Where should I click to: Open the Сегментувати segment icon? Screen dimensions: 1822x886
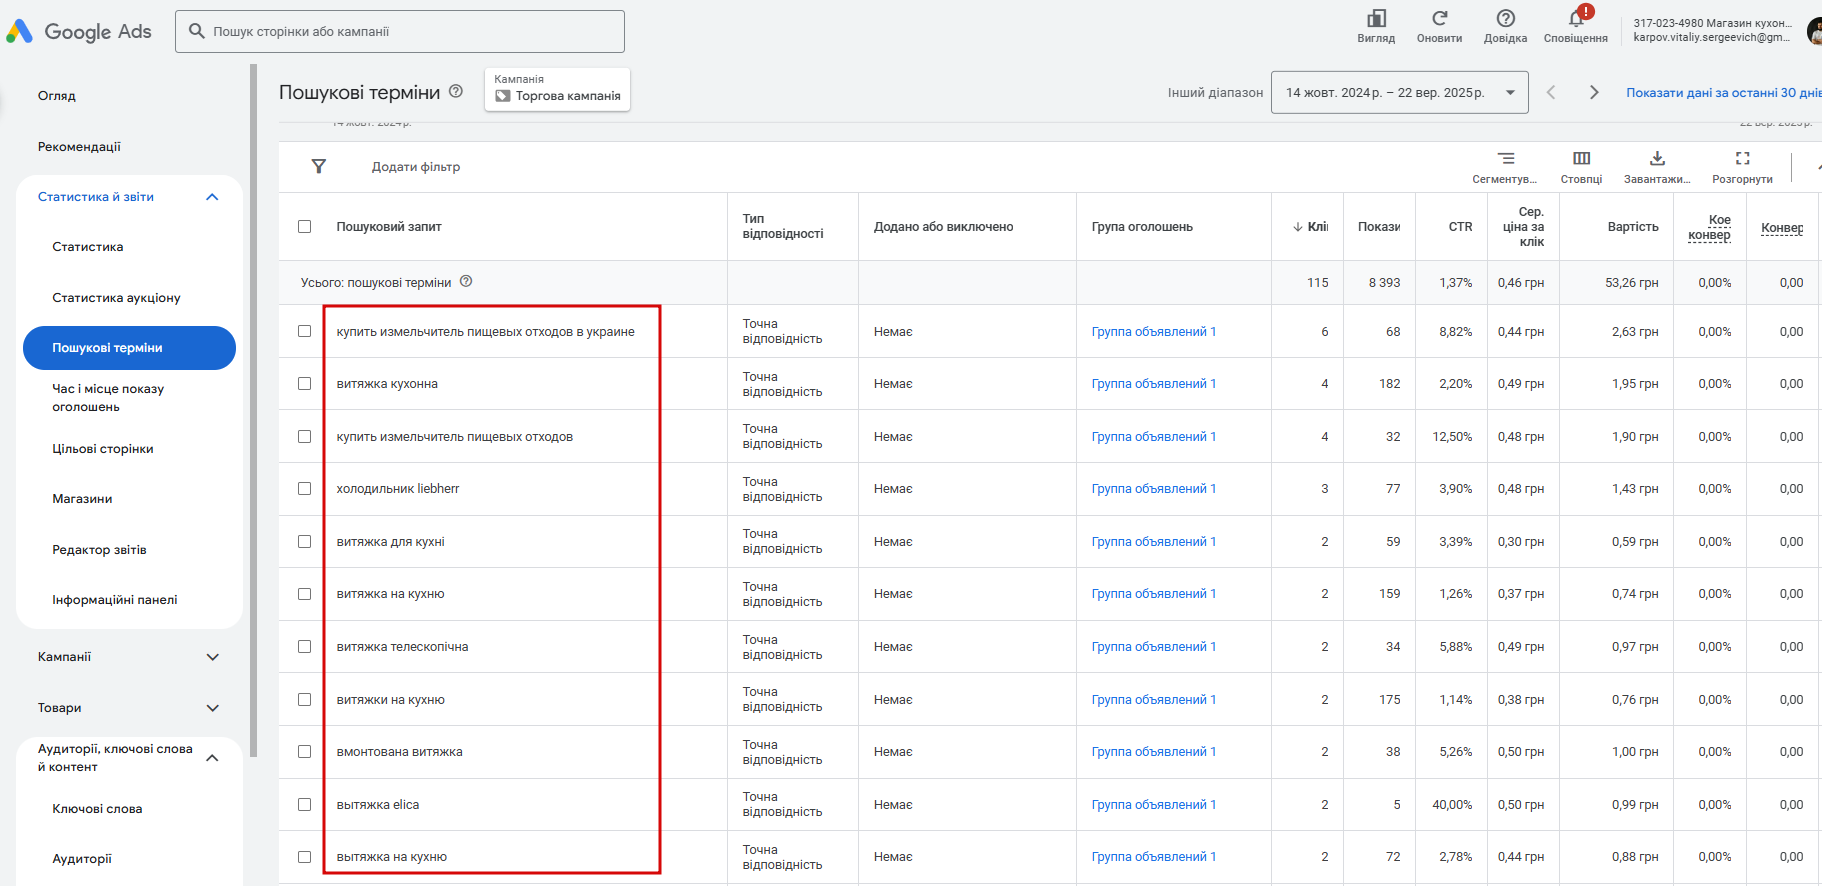pos(1505,159)
